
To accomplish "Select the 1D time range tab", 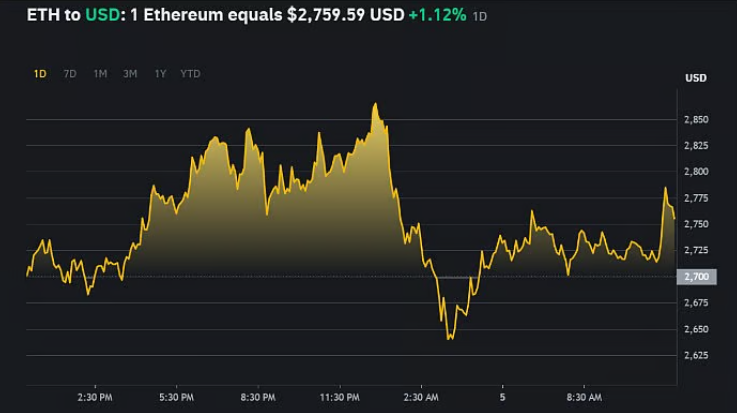I will tap(40, 74).
